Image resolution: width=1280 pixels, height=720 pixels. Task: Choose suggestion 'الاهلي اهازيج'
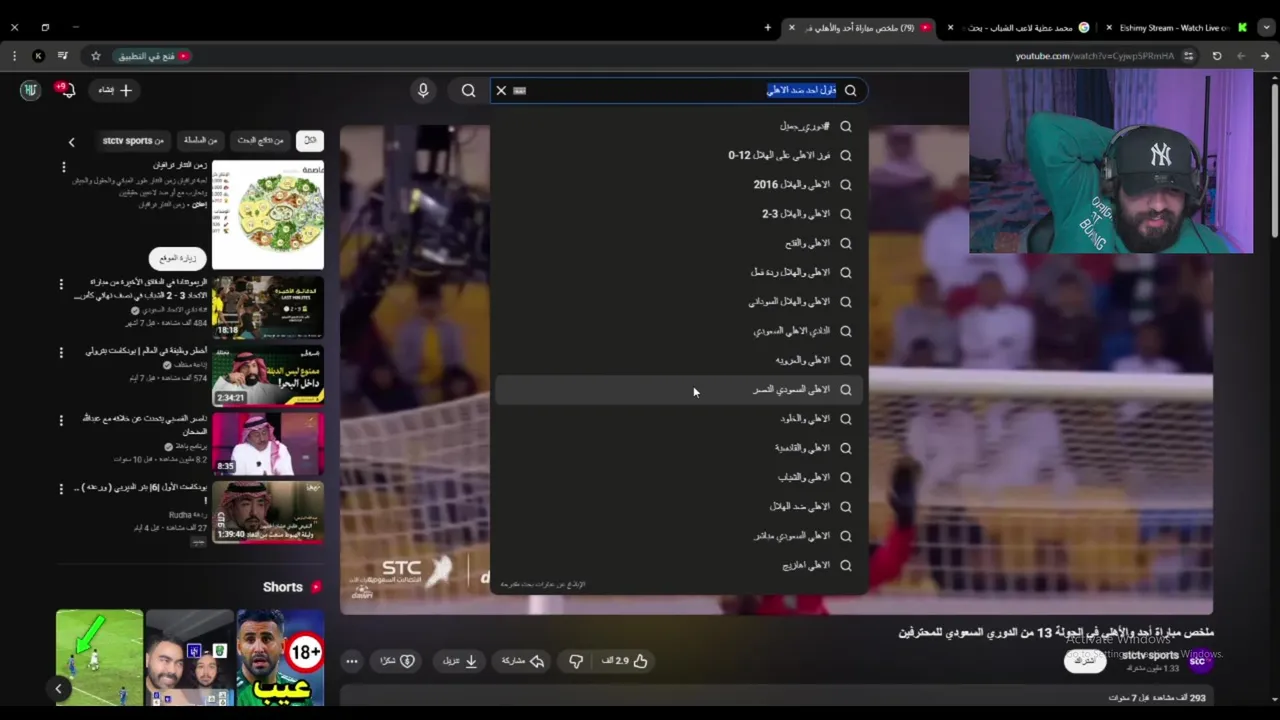(680, 565)
